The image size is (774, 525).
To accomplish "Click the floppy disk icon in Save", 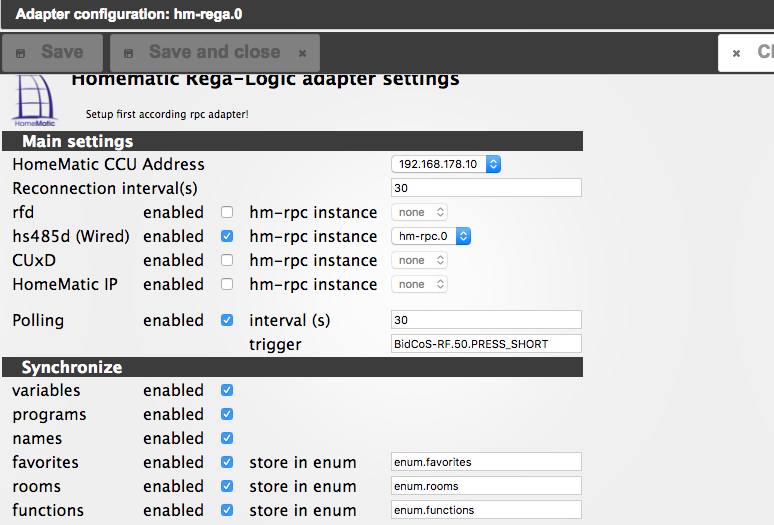I will pyautogui.click(x=20, y=53).
